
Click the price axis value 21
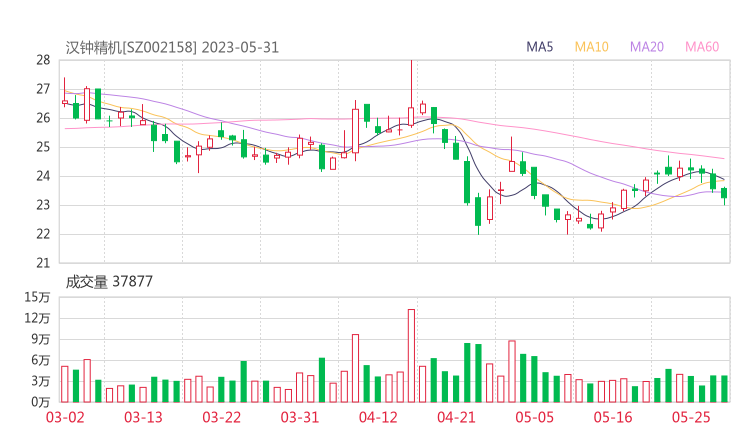click(x=43, y=263)
